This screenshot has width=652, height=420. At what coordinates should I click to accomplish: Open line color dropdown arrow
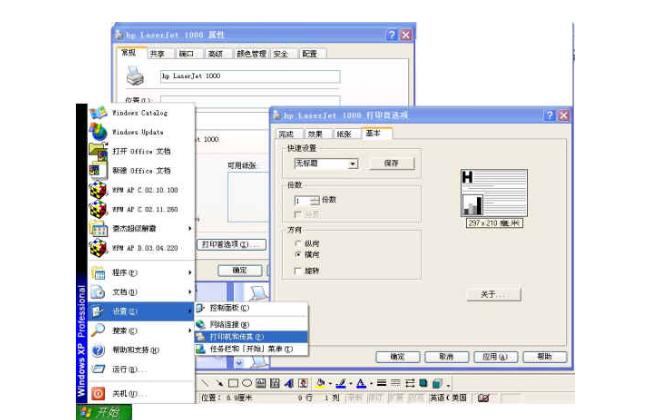[x=351, y=384]
